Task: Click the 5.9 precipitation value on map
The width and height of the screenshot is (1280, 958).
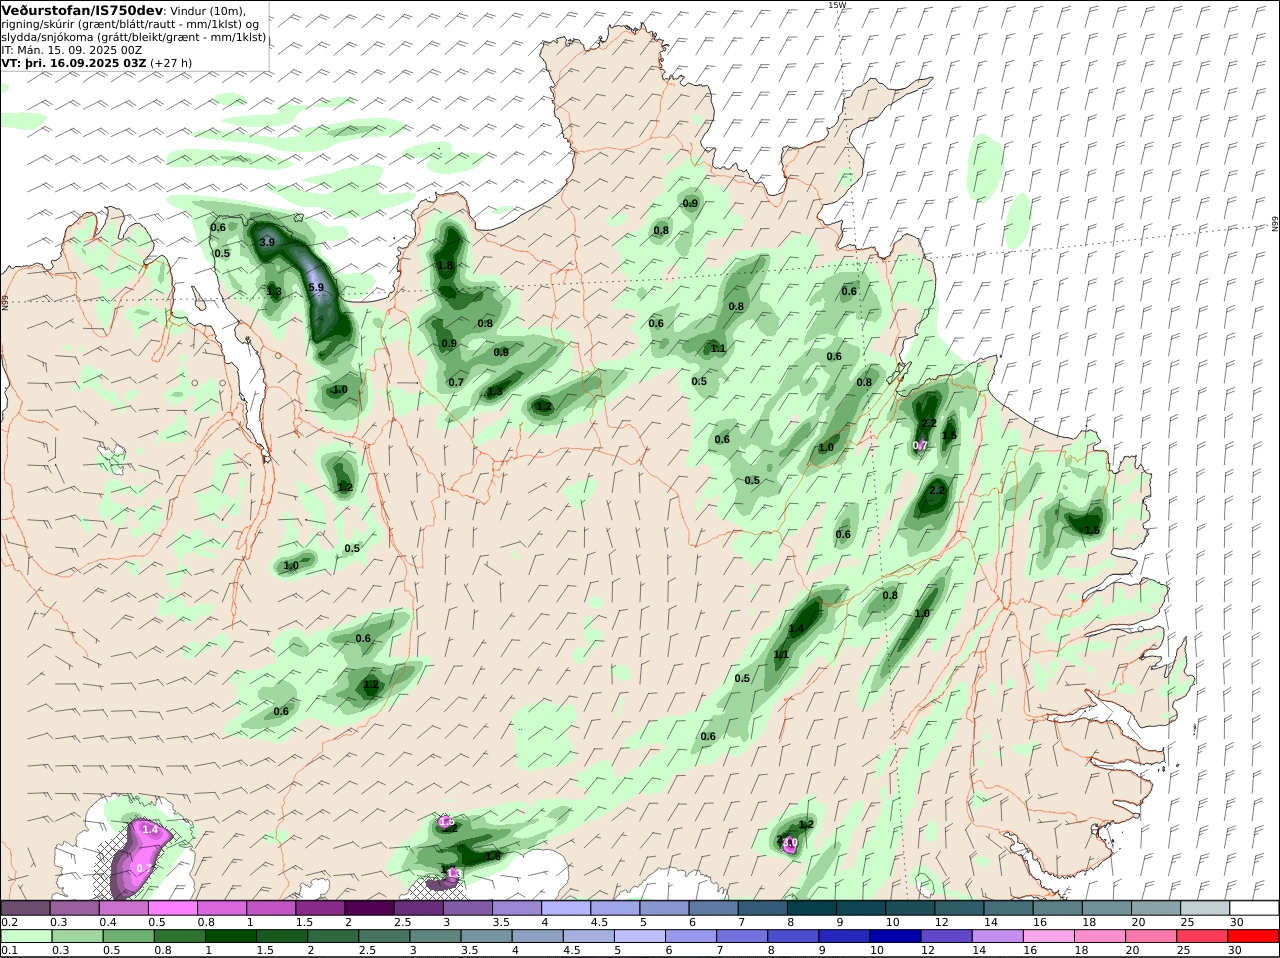Action: point(317,288)
